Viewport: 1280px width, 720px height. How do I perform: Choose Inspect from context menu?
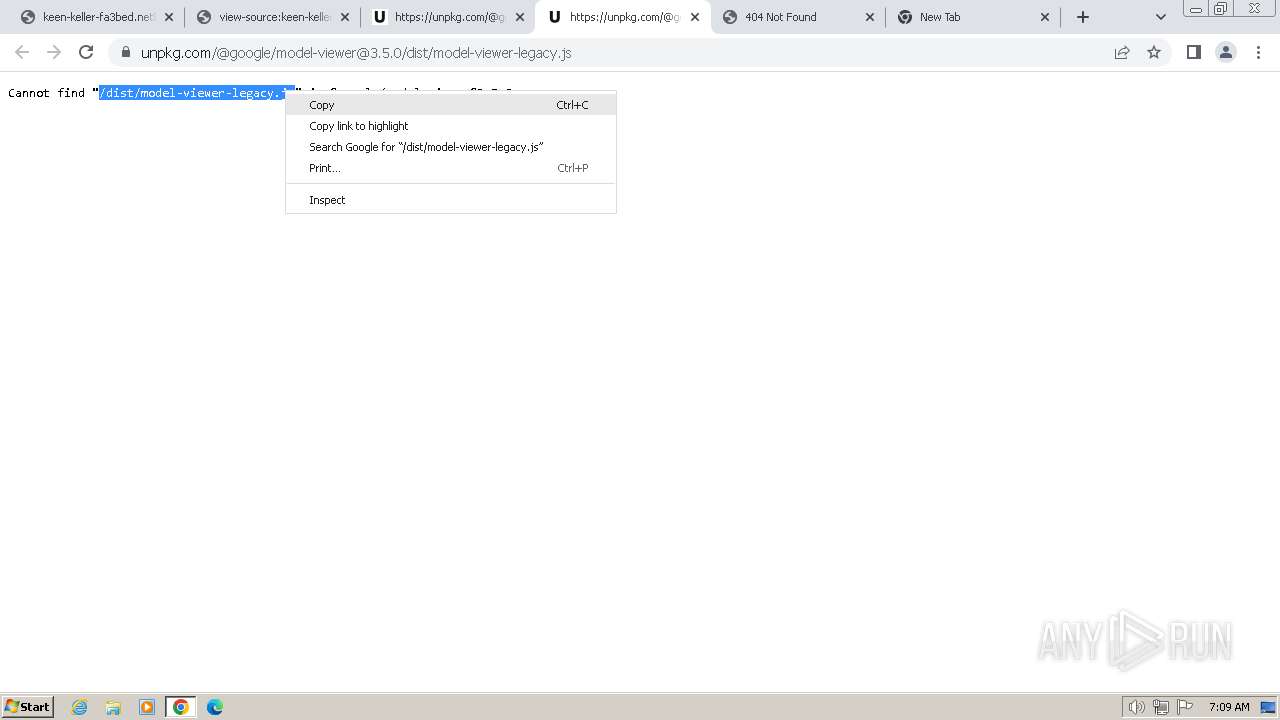pos(451,200)
